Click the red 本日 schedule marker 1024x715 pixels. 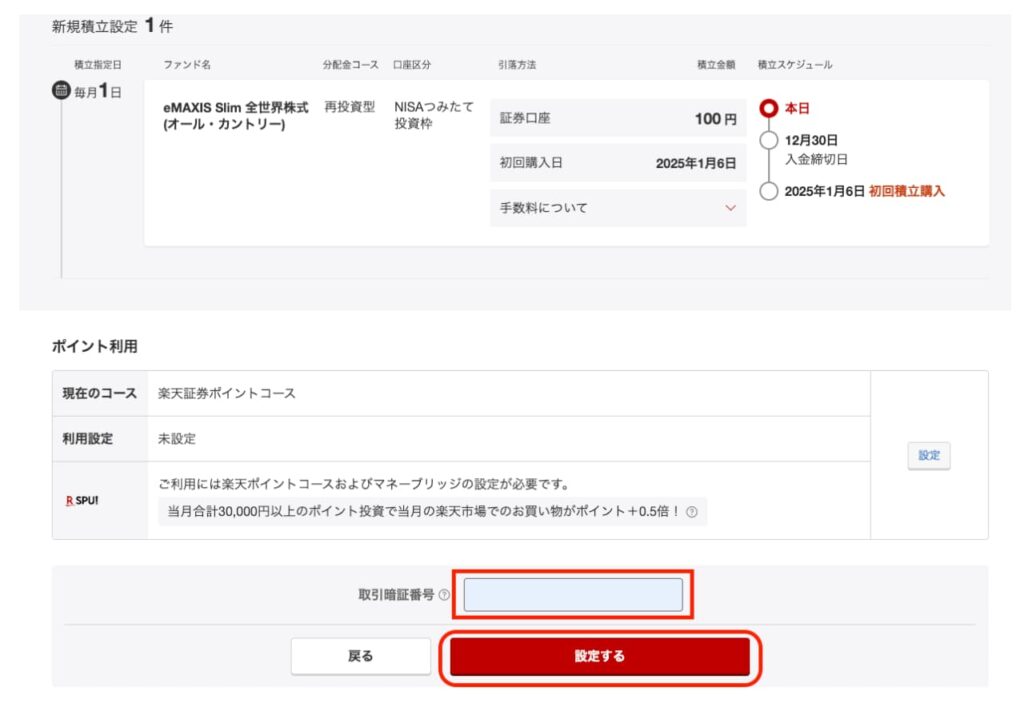point(769,108)
